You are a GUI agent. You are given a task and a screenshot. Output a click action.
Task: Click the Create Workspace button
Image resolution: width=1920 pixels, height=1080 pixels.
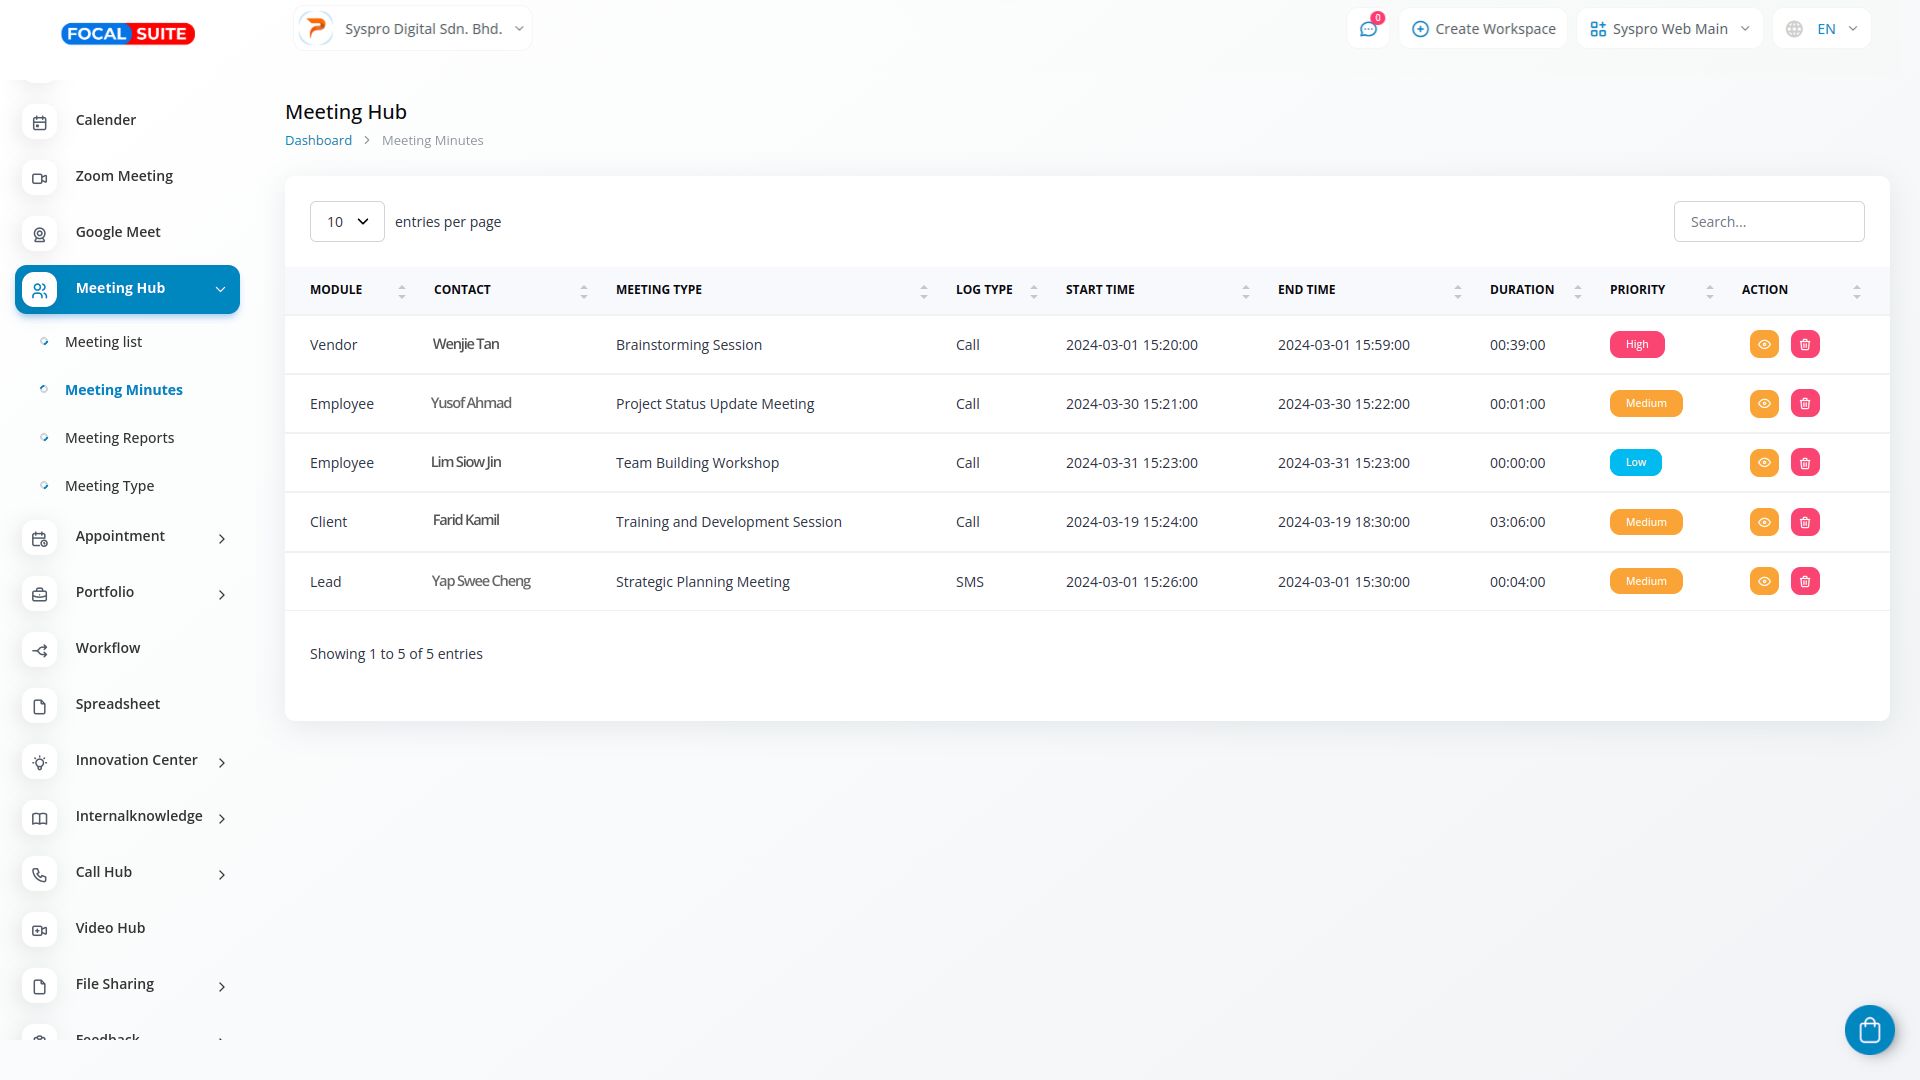[x=1483, y=29]
